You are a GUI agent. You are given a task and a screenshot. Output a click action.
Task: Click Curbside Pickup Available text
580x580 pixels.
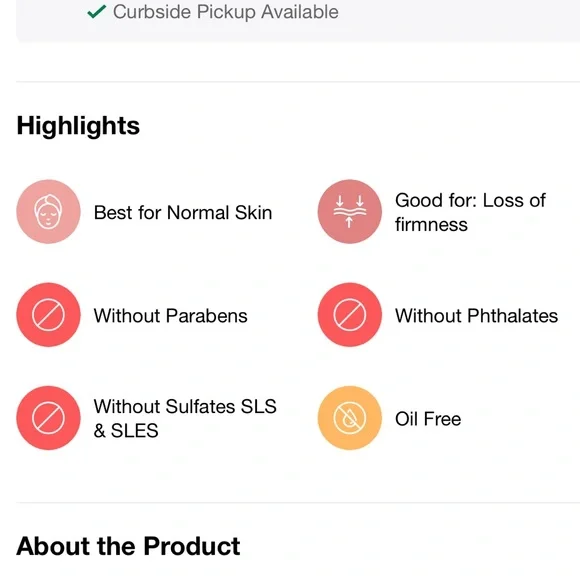(226, 12)
